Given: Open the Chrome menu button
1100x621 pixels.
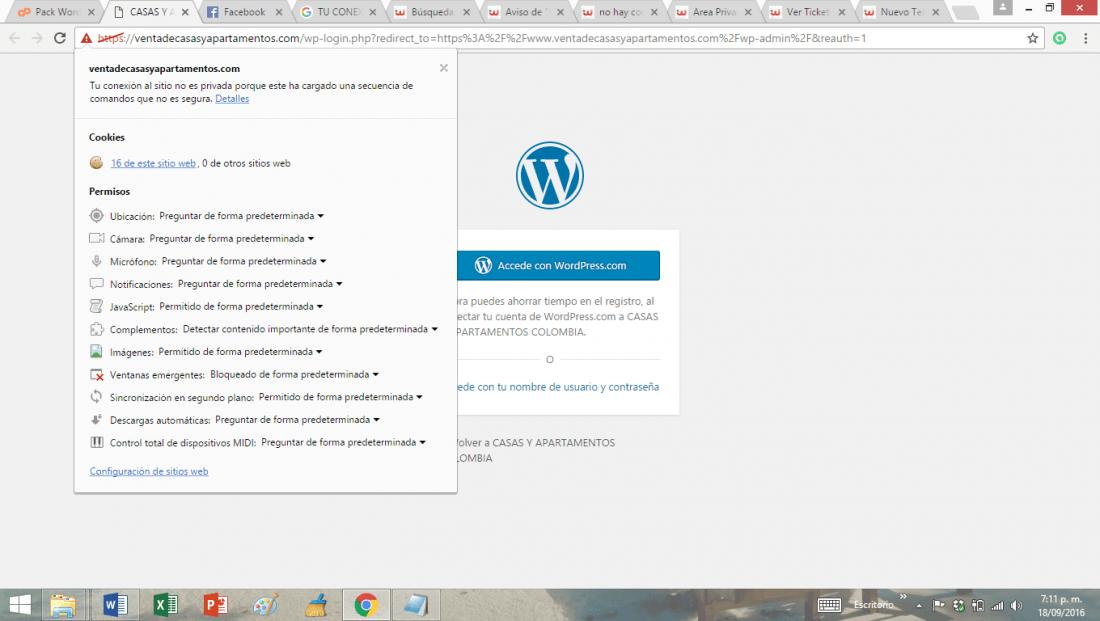Looking at the screenshot, I should tap(1085, 38).
